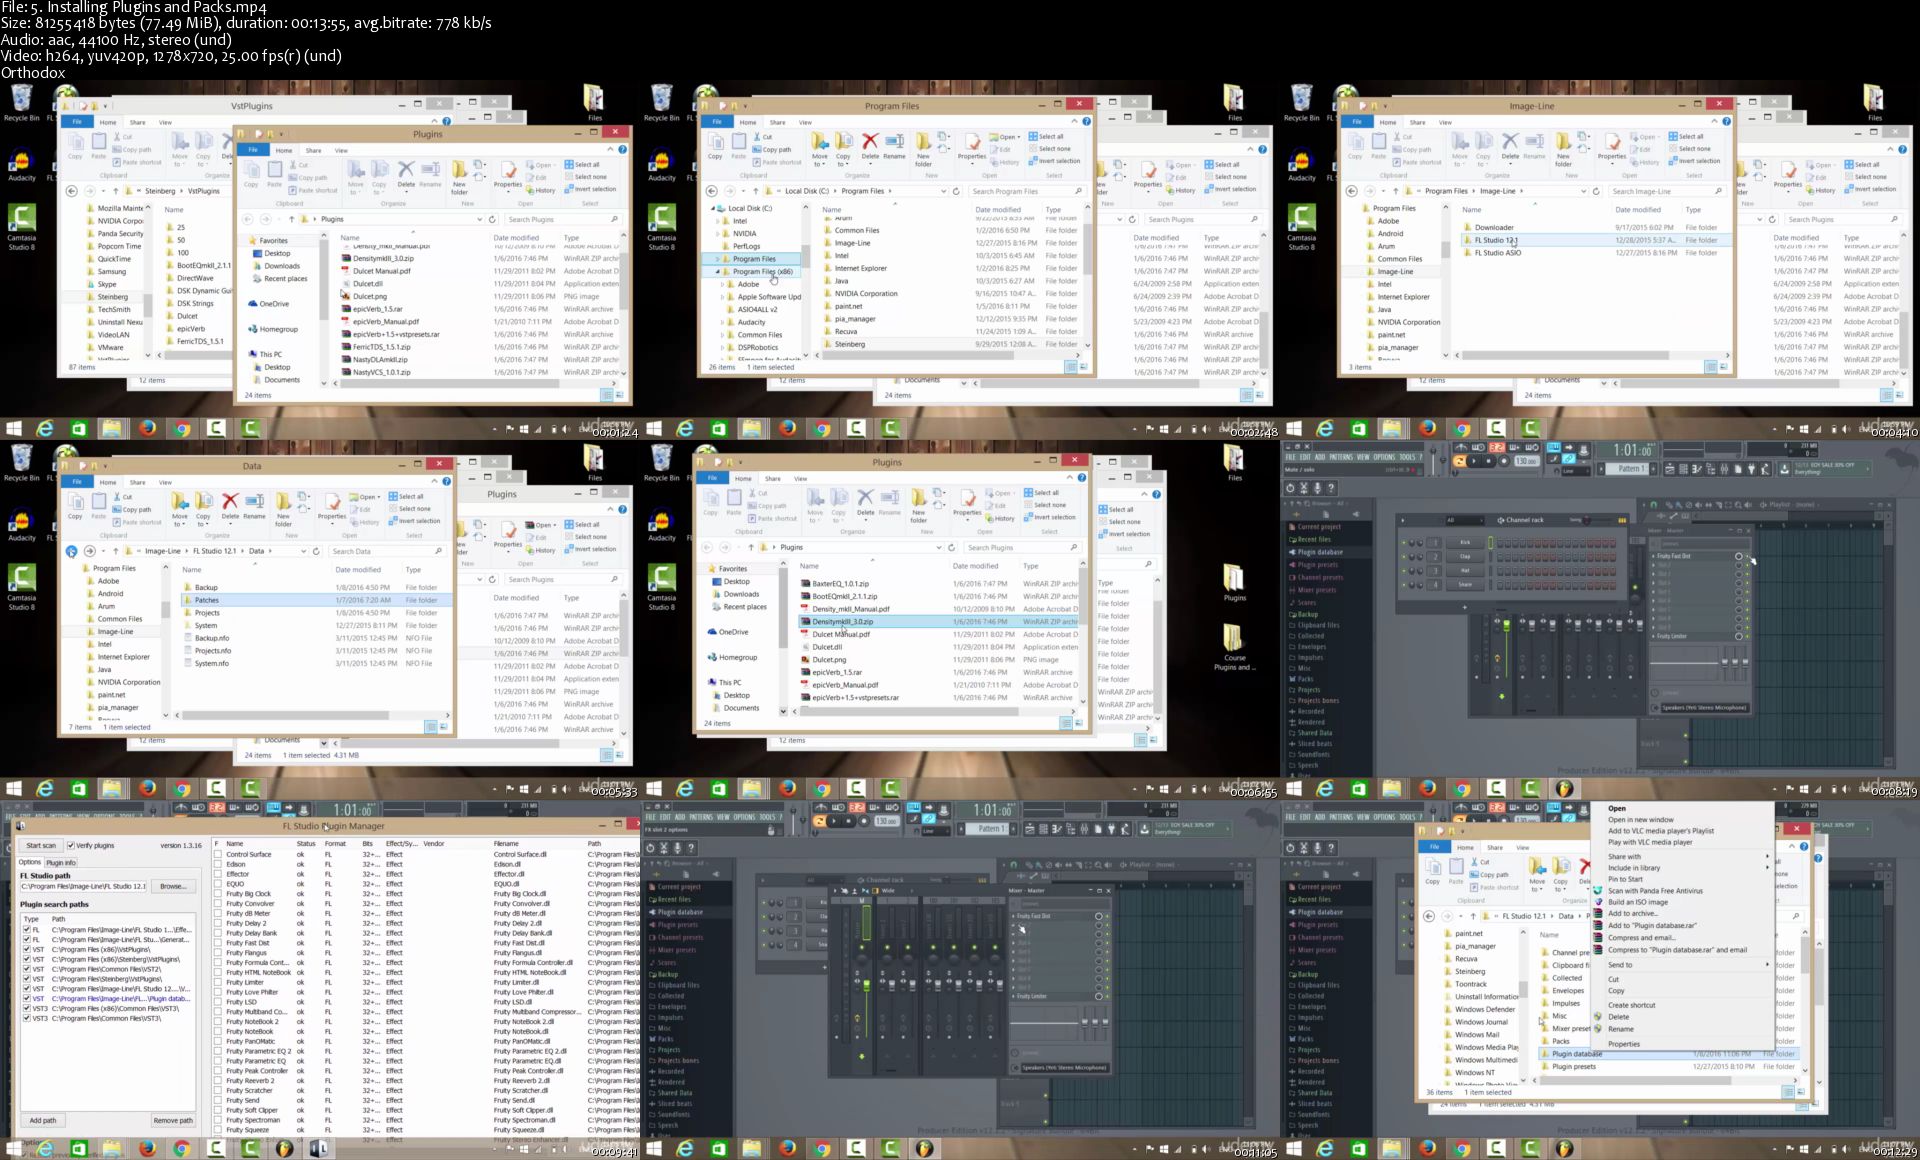Click Select all in Data window ribbon

pos(407,496)
